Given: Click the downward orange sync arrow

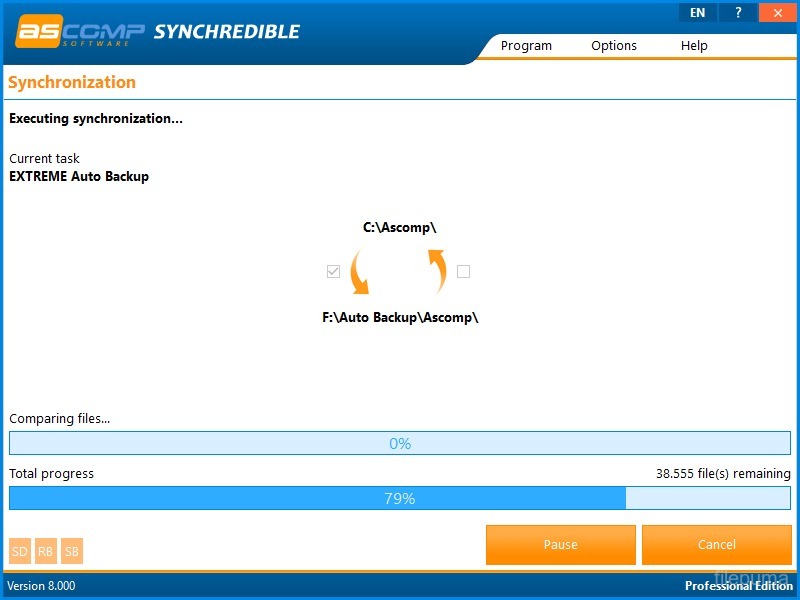Looking at the screenshot, I should coord(359,272).
